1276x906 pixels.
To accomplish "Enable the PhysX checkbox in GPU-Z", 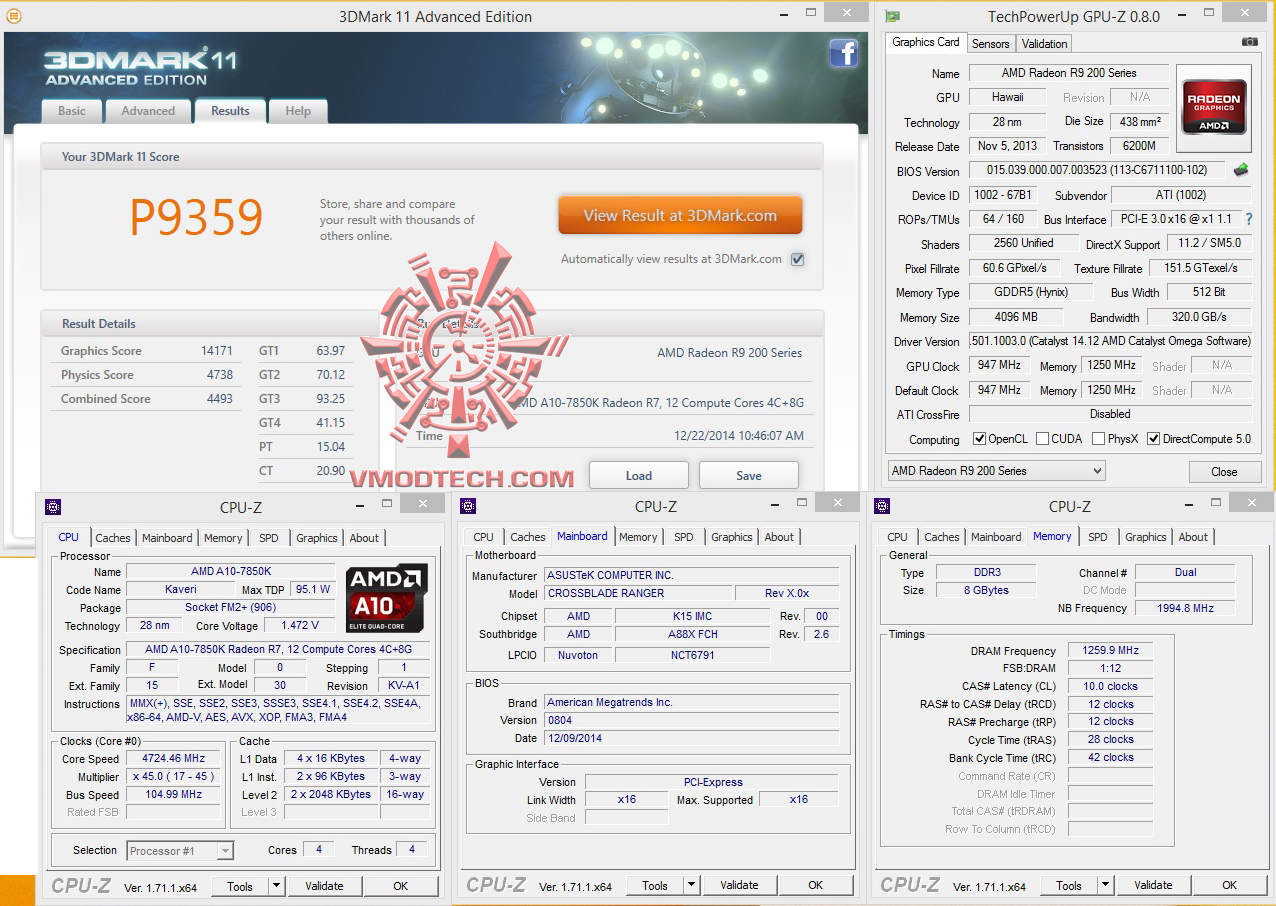I will 1099,439.
